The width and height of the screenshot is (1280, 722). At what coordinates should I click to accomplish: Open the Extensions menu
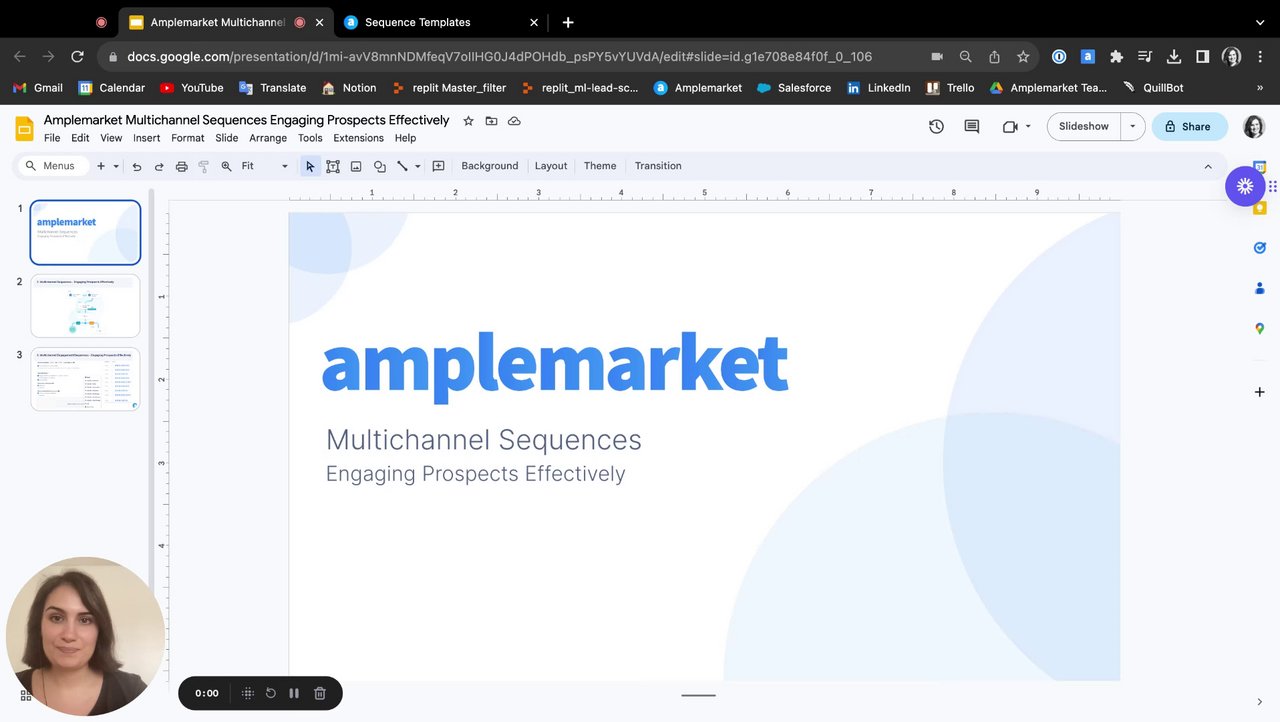click(x=358, y=138)
